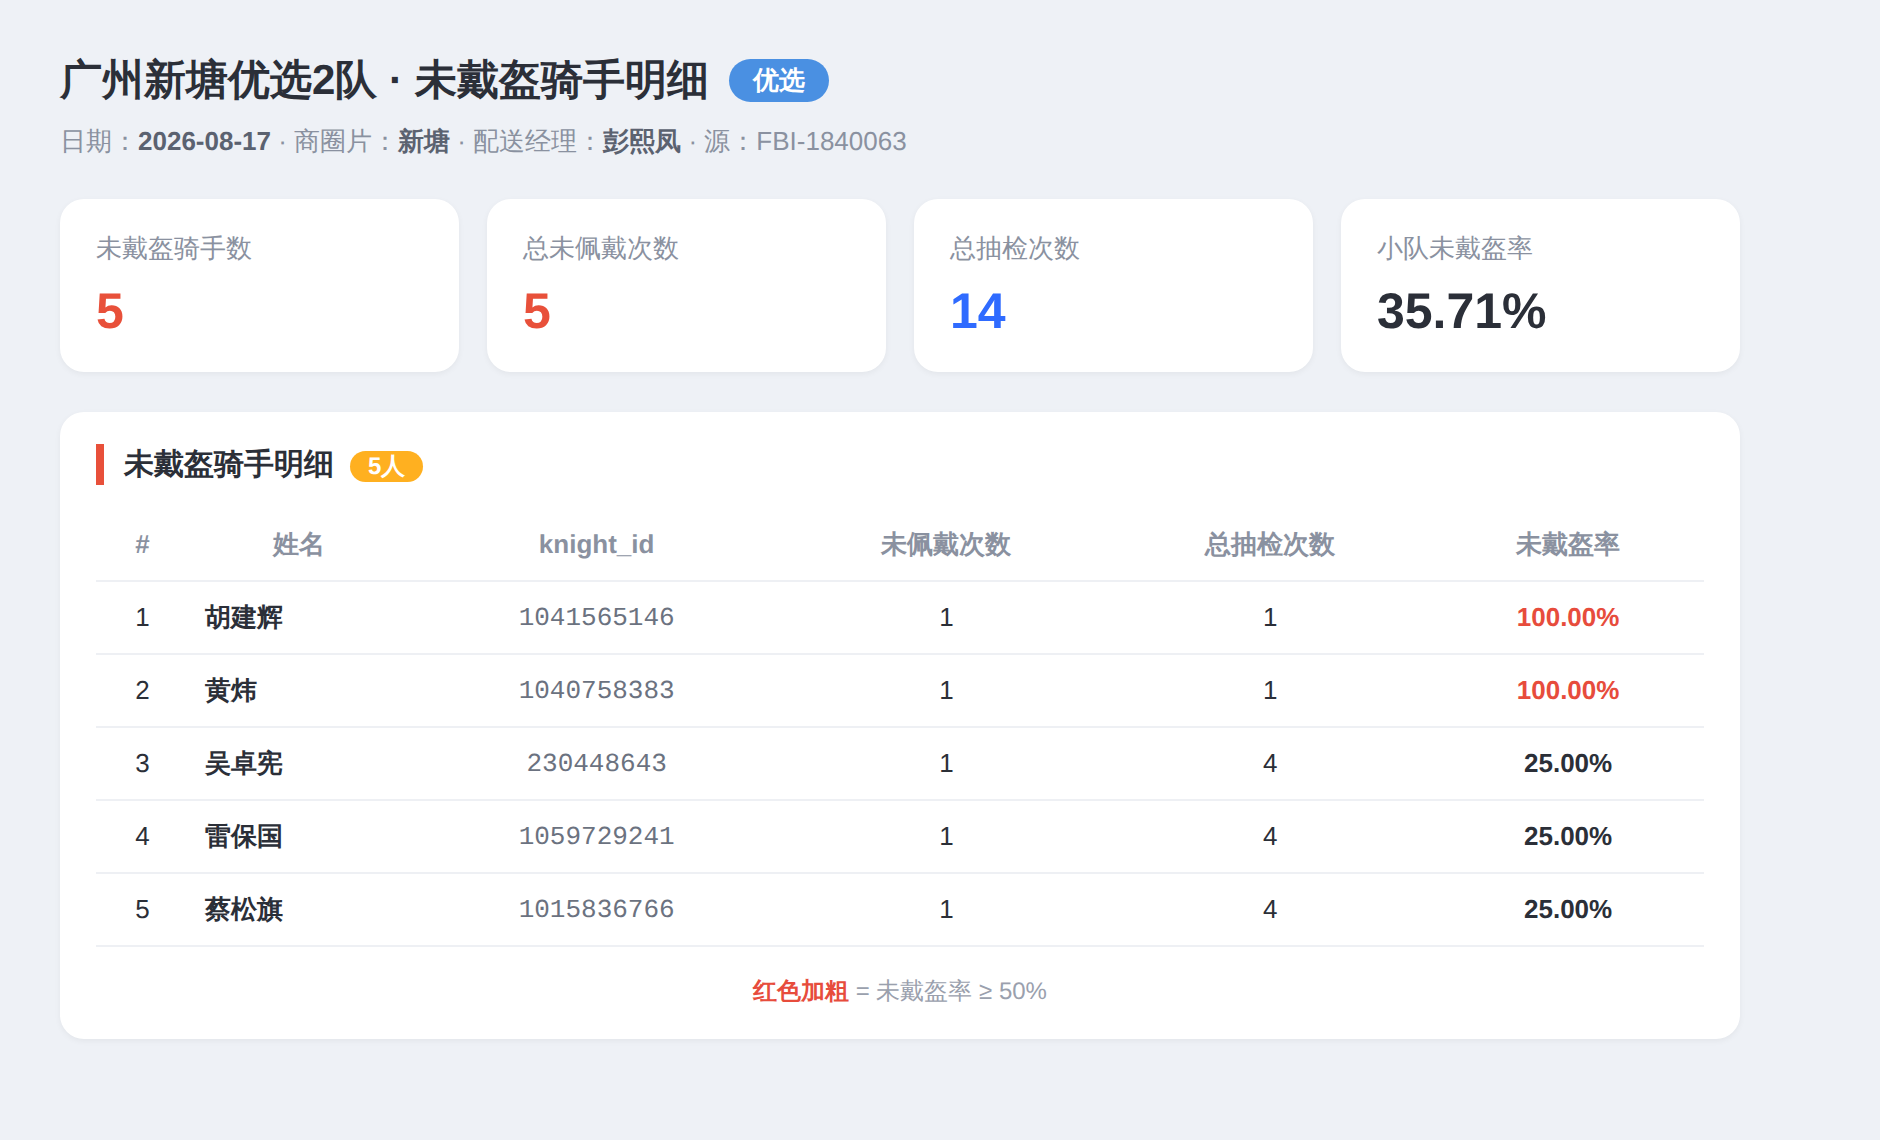Click the 小队未戴盔率 value 35.71%
Screen dimensions: 1880x1140
click(1461, 311)
